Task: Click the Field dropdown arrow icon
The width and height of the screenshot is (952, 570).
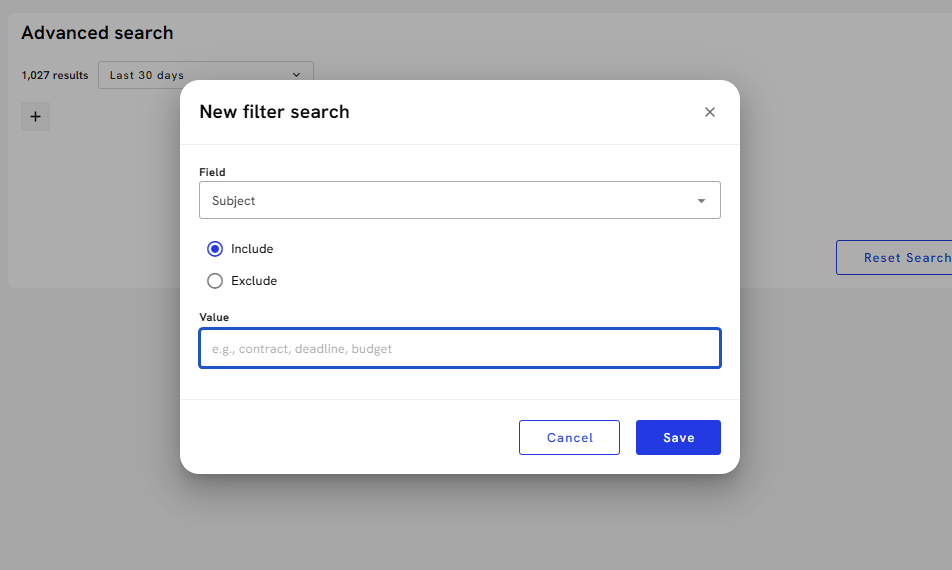Action: (701, 201)
